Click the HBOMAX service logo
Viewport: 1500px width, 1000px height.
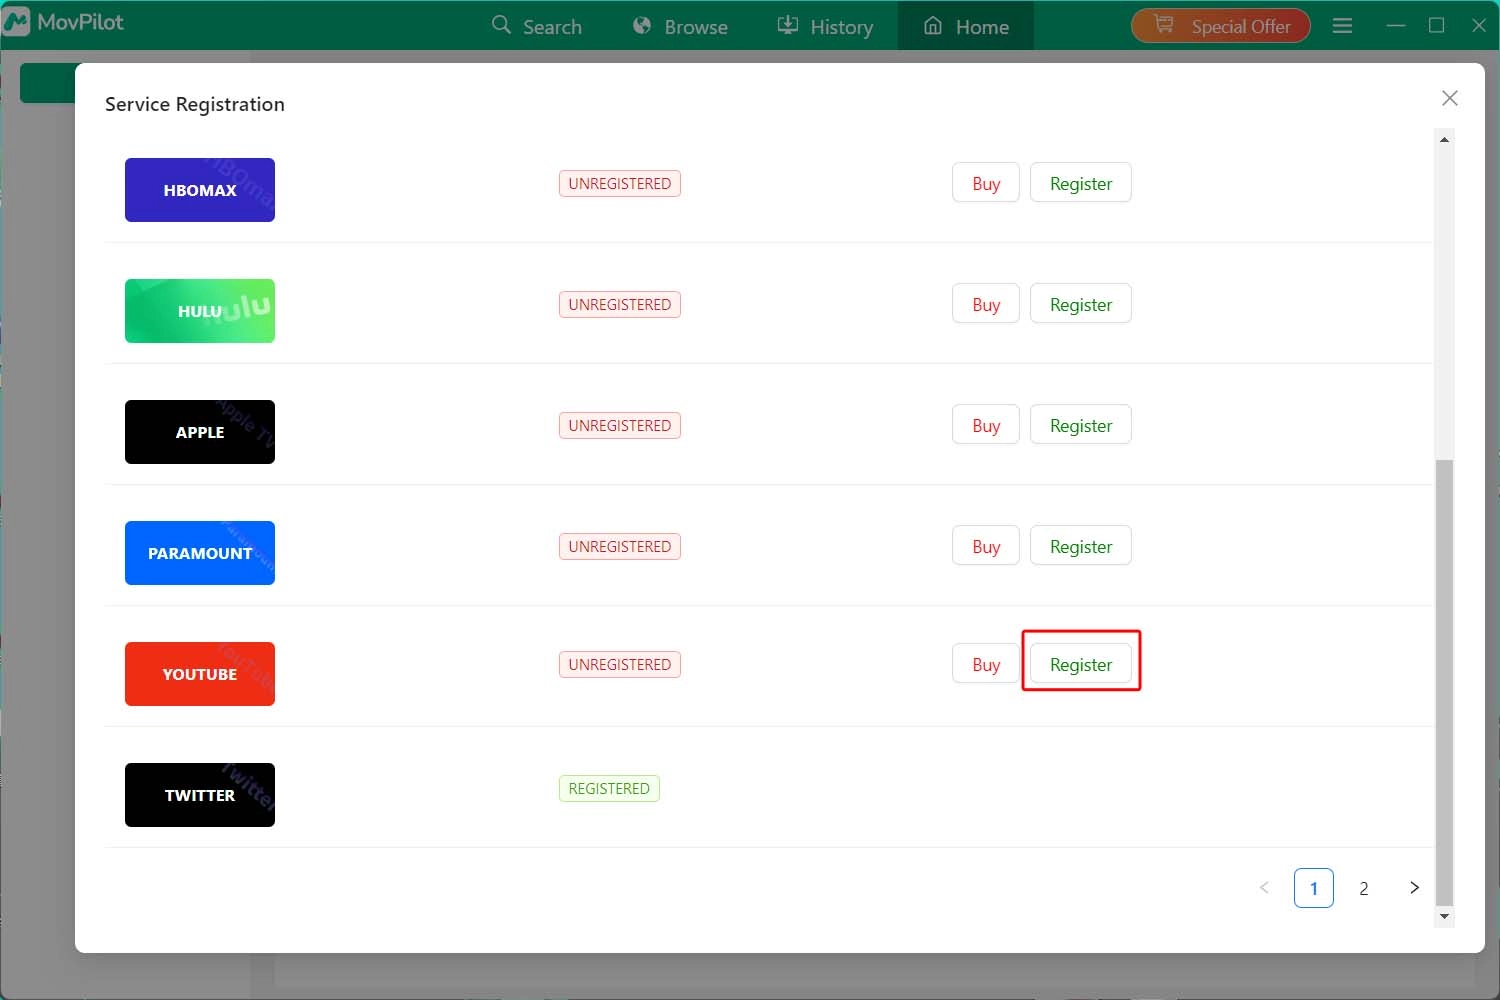coord(199,189)
